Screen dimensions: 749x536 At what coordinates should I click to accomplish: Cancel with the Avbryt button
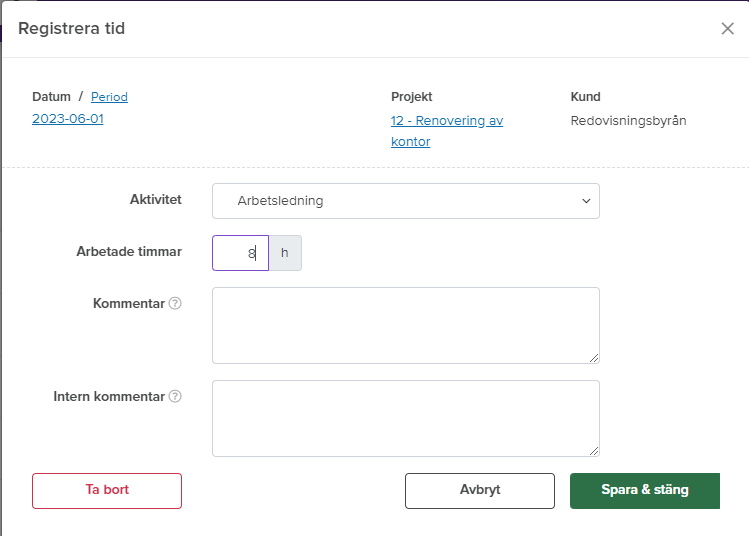(x=480, y=491)
